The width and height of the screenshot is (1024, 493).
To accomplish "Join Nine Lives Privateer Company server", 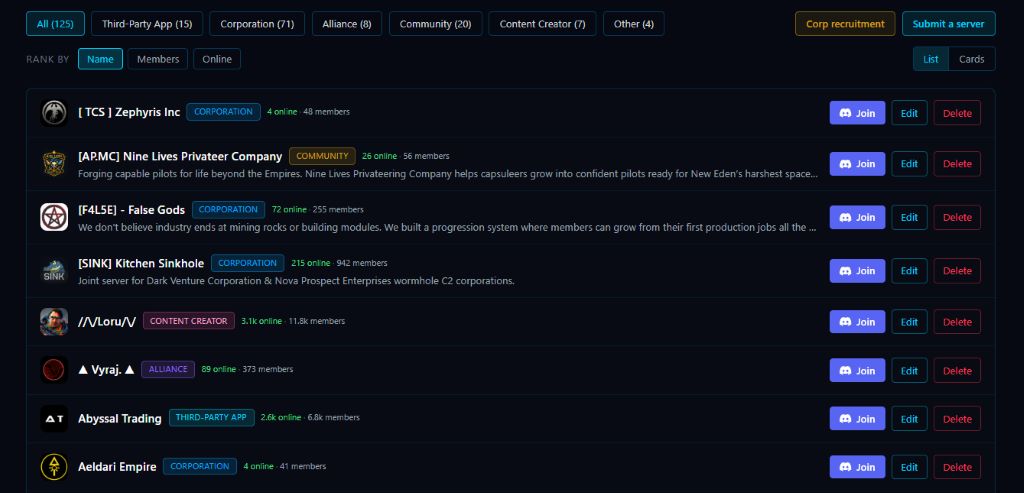I will point(857,164).
